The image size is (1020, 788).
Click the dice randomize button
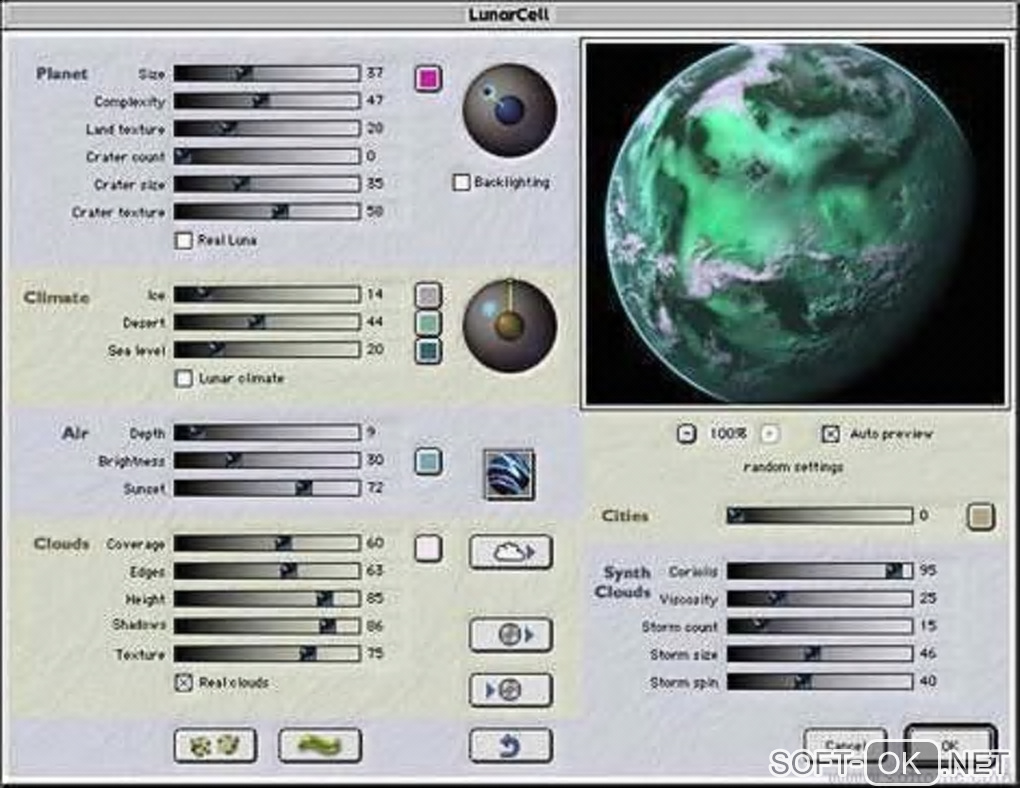coord(215,745)
